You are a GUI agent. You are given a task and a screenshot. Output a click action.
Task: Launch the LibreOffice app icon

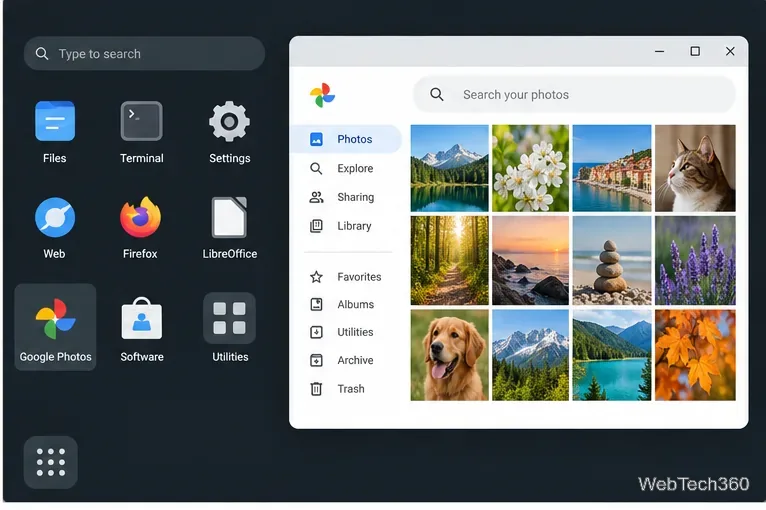point(230,217)
